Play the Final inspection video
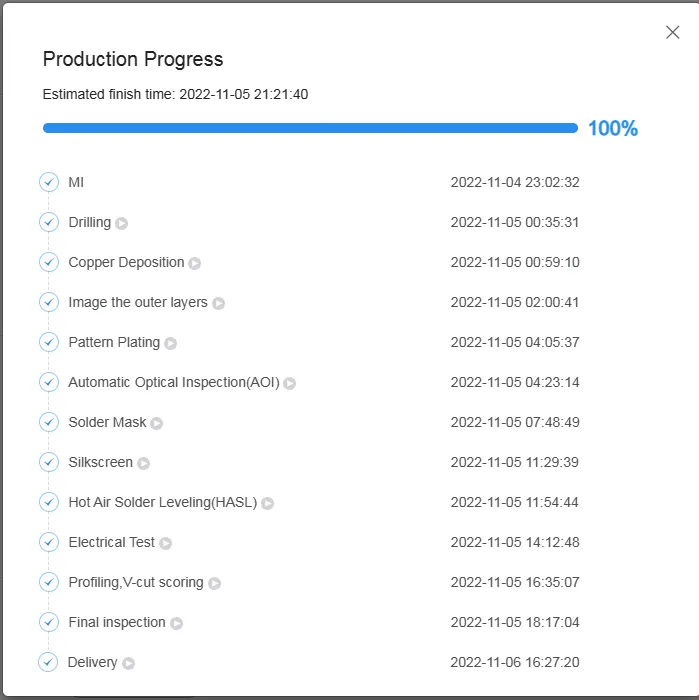Viewport: 699px width, 700px height. (176, 623)
